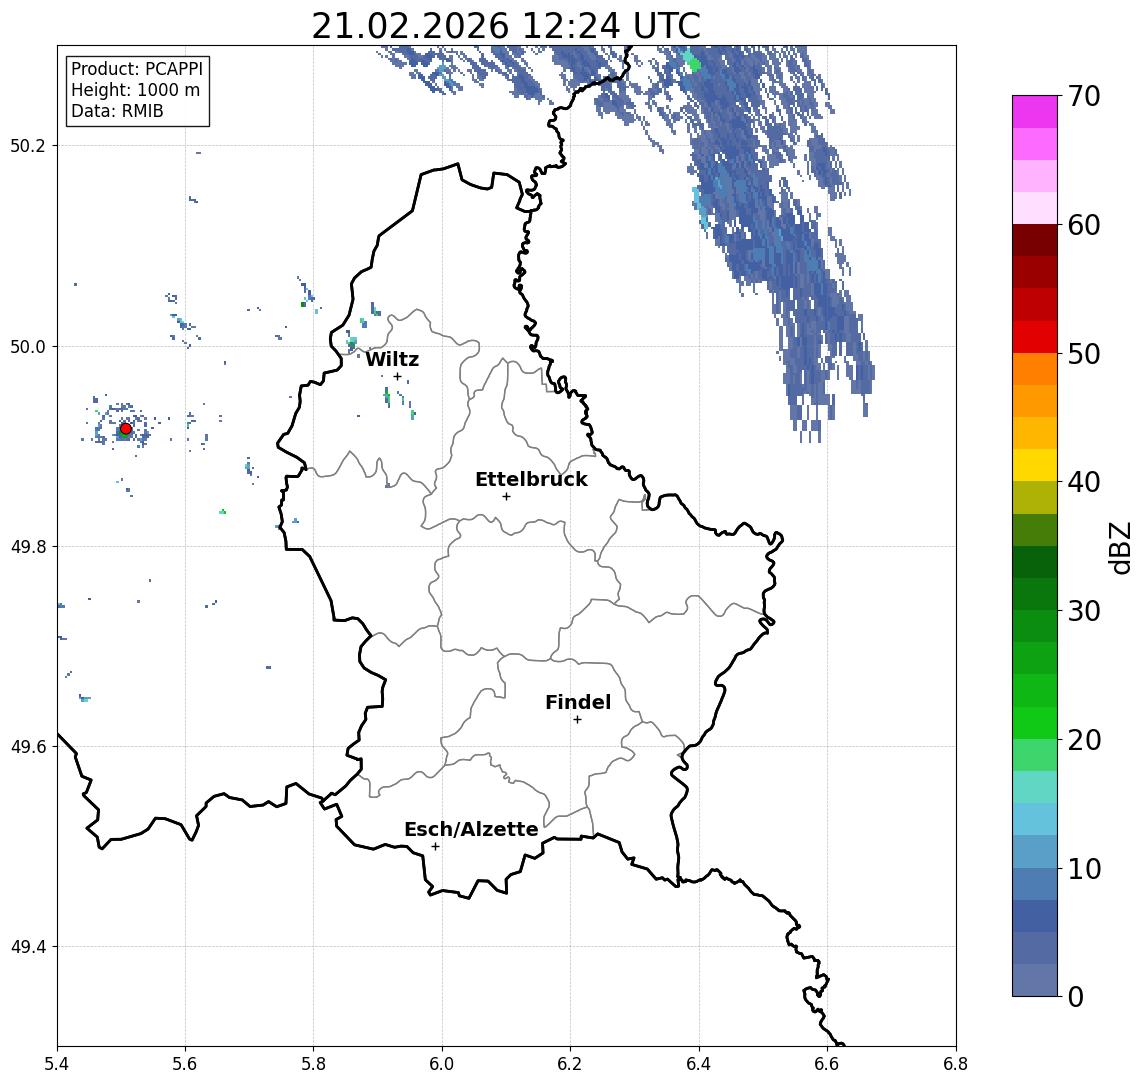Click the colorbar tick label 60
Image resolution: width=1145 pixels, height=1084 pixels.
coord(1084,226)
